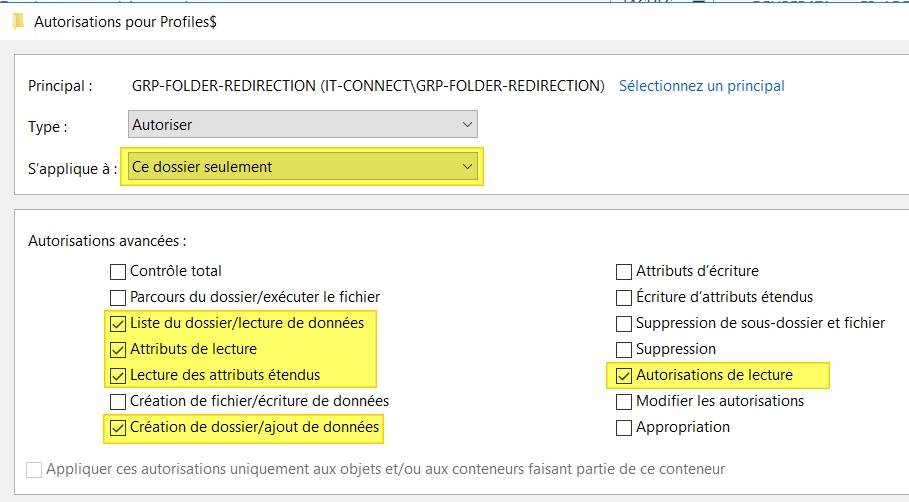Expand the 'S'applique à' combo box
This screenshot has width=909, height=502.
click(x=304, y=167)
